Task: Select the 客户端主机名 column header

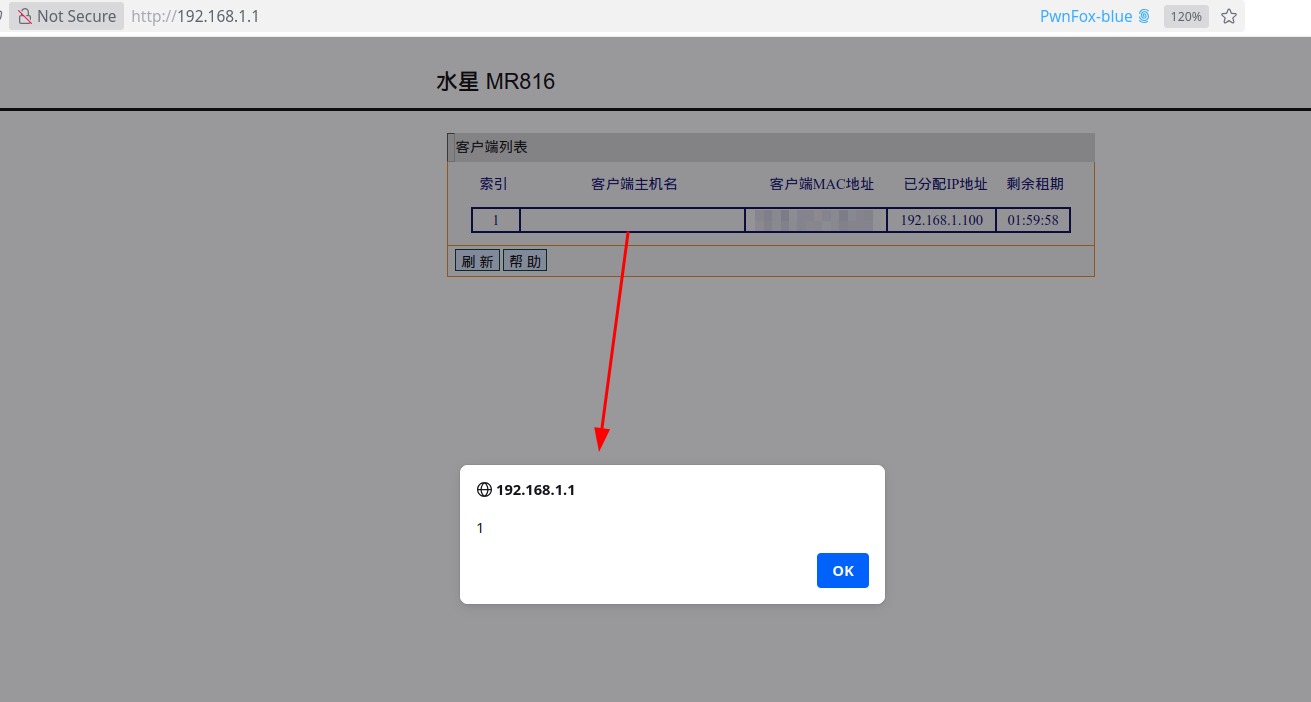Action: tap(634, 184)
